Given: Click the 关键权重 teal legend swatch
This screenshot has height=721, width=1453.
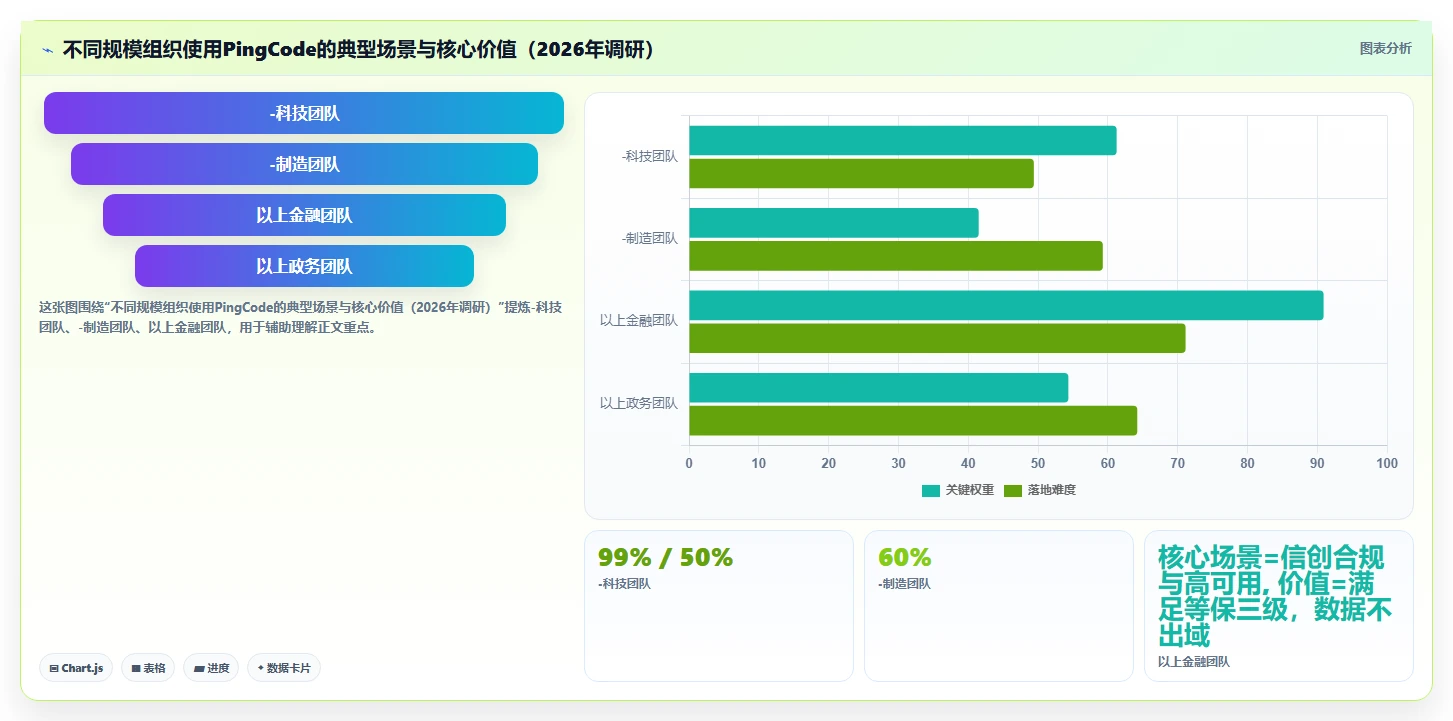Looking at the screenshot, I should click(x=931, y=490).
